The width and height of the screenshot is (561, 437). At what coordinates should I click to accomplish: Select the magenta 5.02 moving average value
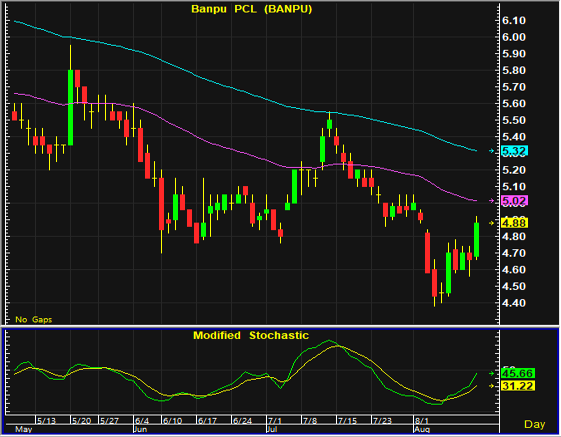pos(514,201)
